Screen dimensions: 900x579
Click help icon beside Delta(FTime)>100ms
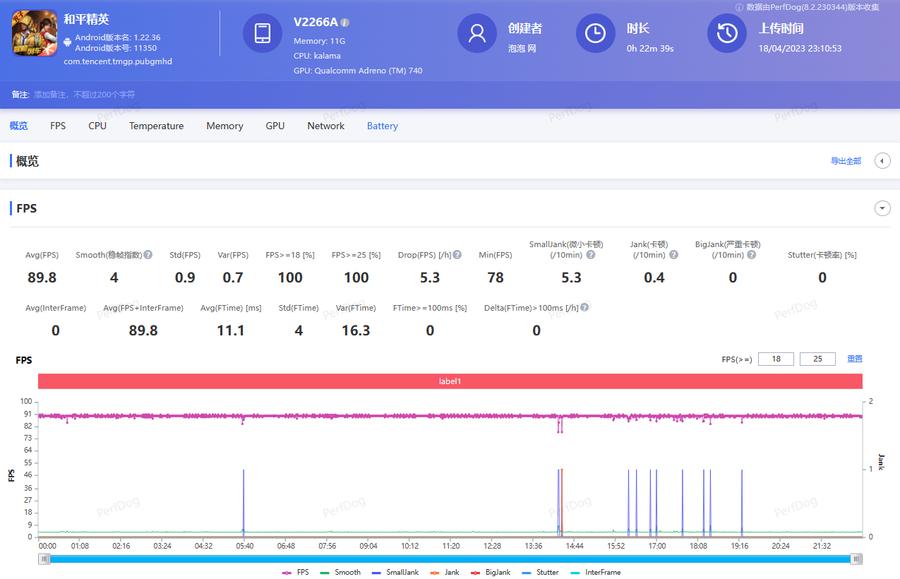(584, 308)
